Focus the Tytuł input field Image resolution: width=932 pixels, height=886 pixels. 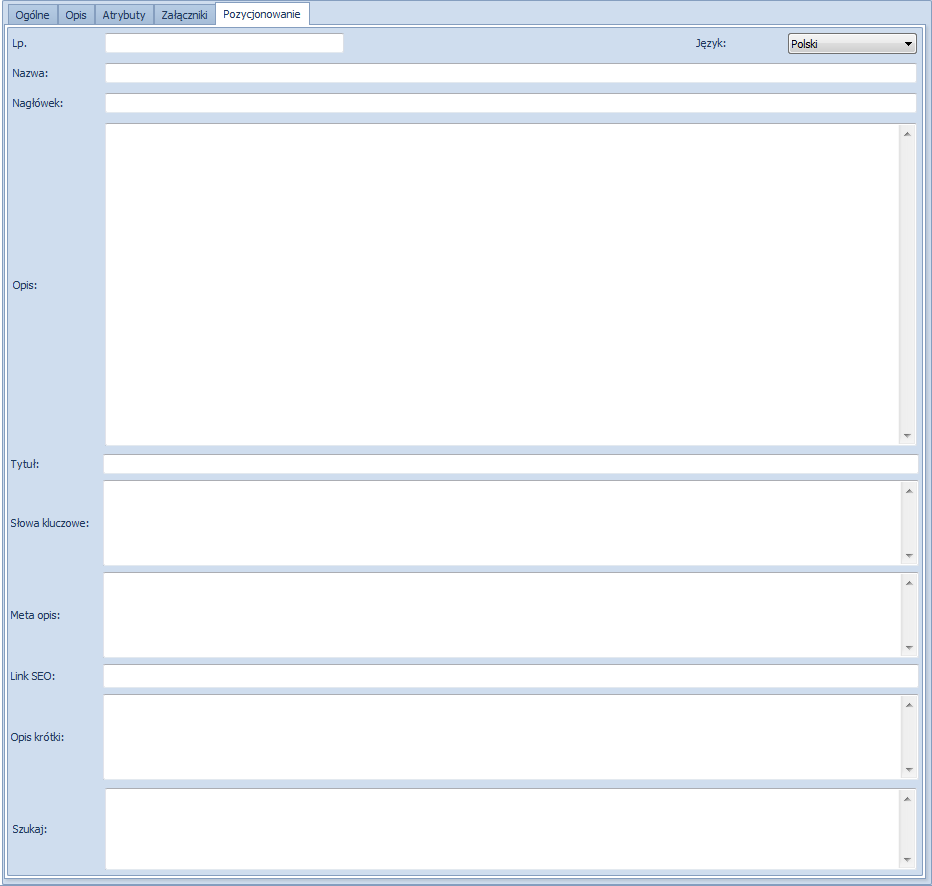click(x=511, y=464)
